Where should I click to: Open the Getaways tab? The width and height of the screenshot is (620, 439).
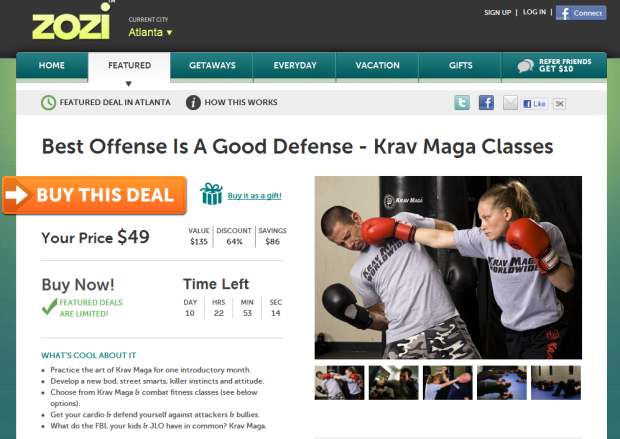coord(212,66)
